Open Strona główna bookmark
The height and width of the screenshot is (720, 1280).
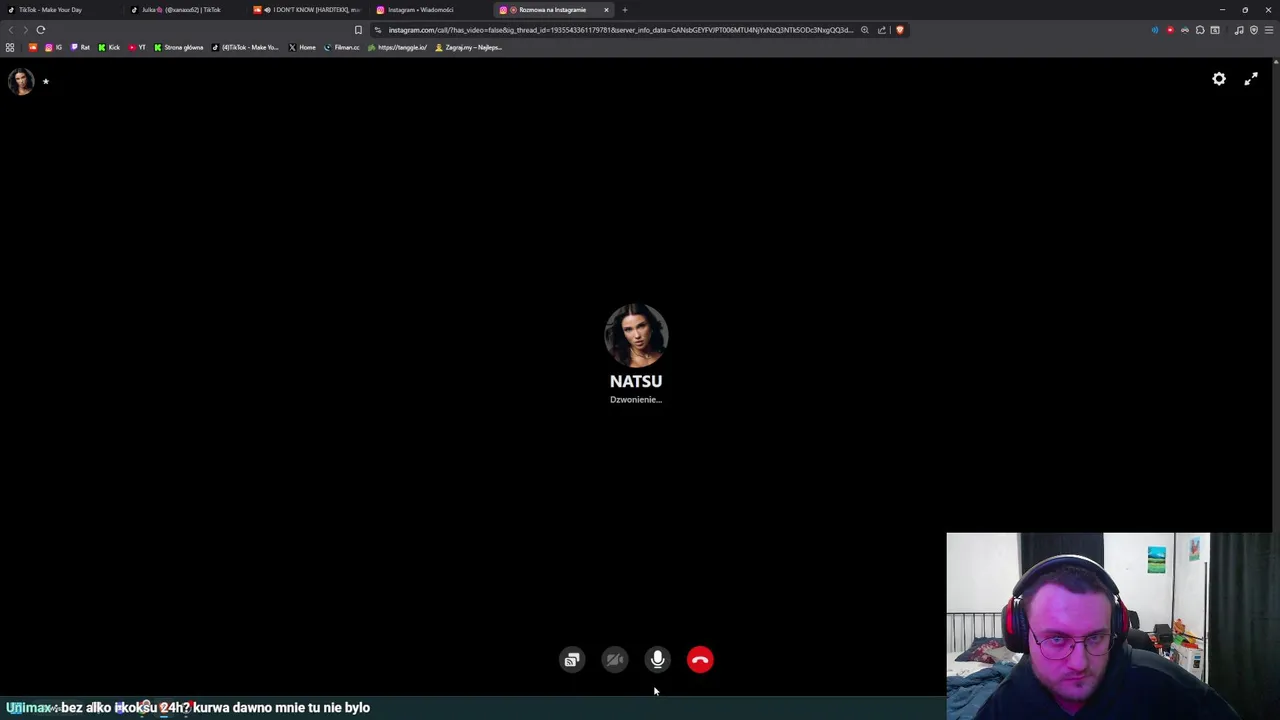pyautogui.click(x=178, y=47)
